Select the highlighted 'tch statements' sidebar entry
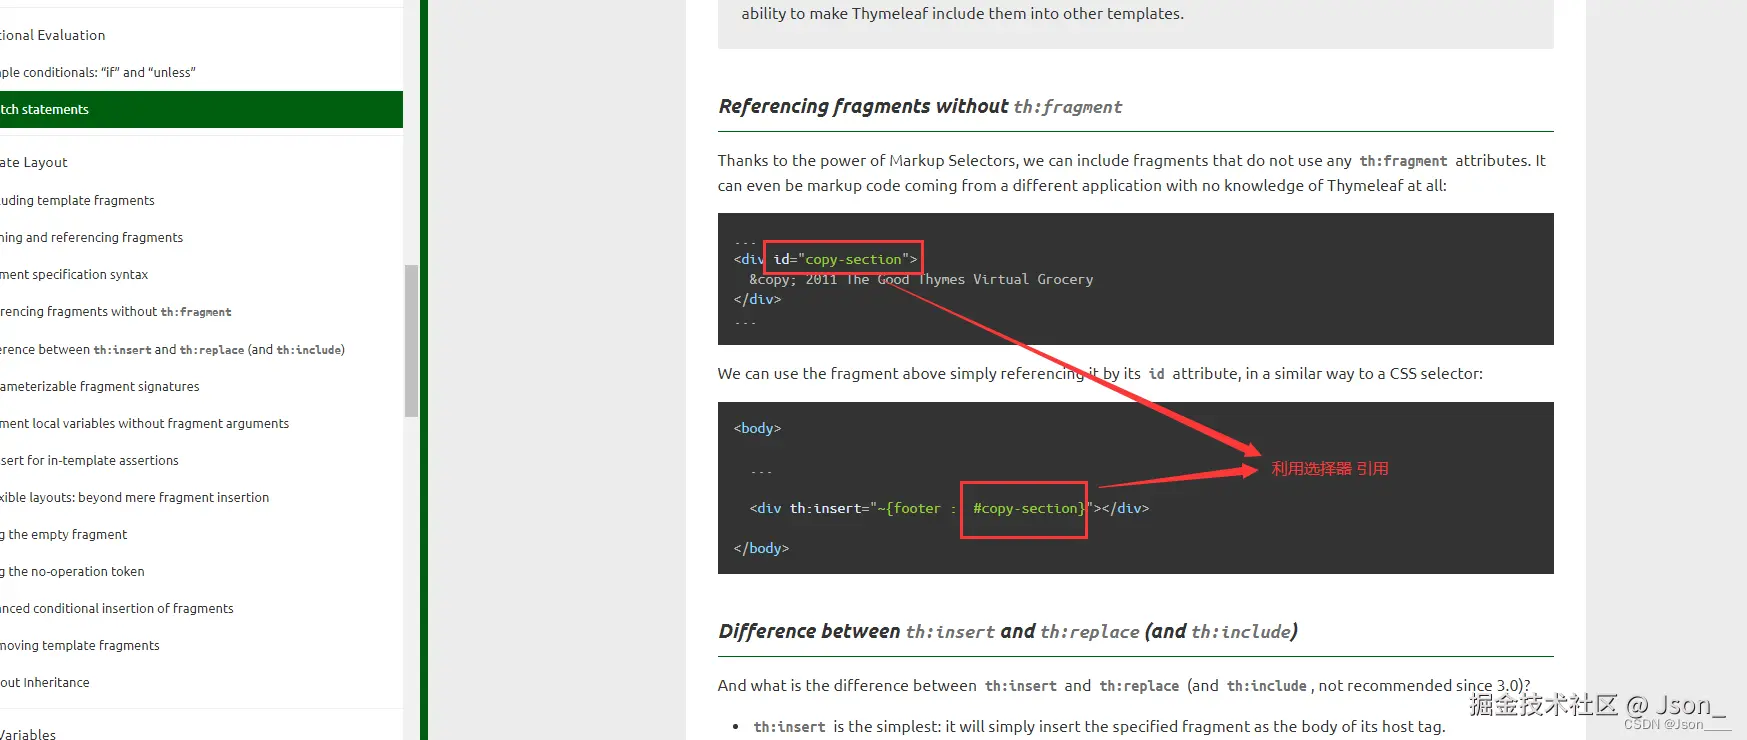Screen dimensions: 1747x740 [x=201, y=109]
